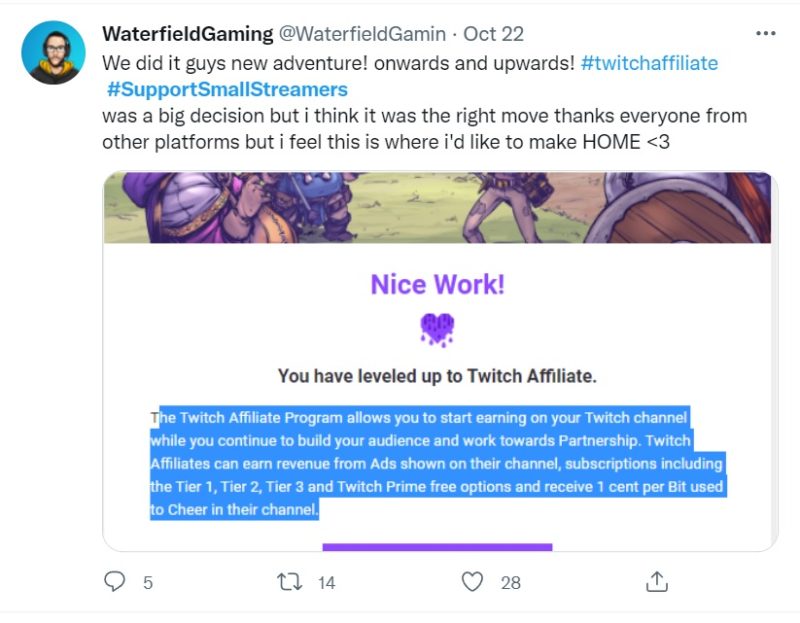Like the tweet with the heart icon
The height and width of the screenshot is (623, 800).
point(473,581)
